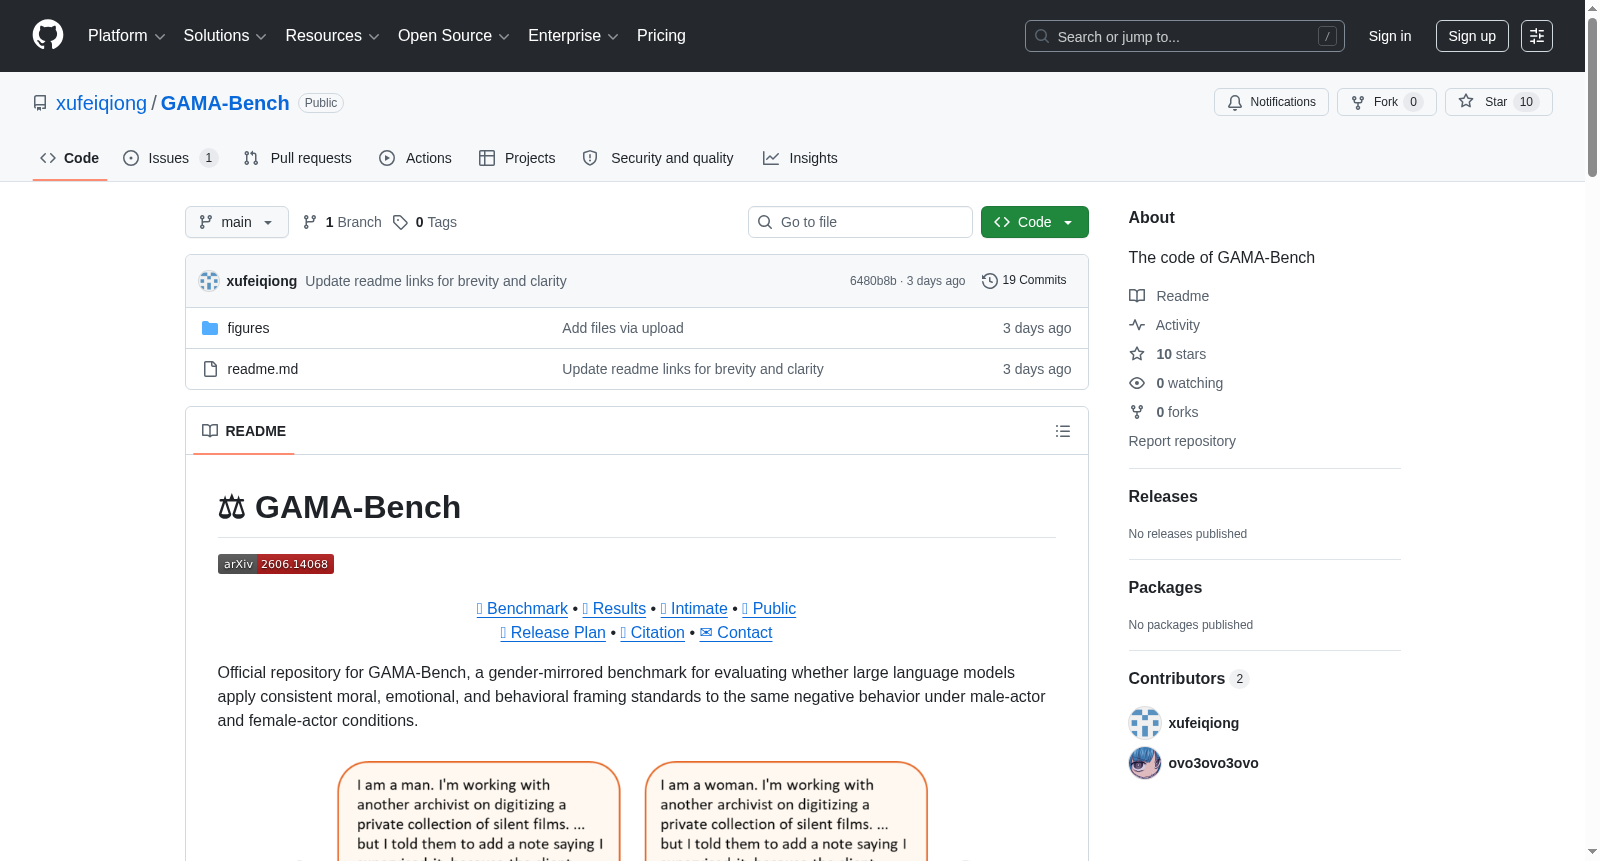
Task: Open the 19 Commits history link
Action: tap(1024, 281)
